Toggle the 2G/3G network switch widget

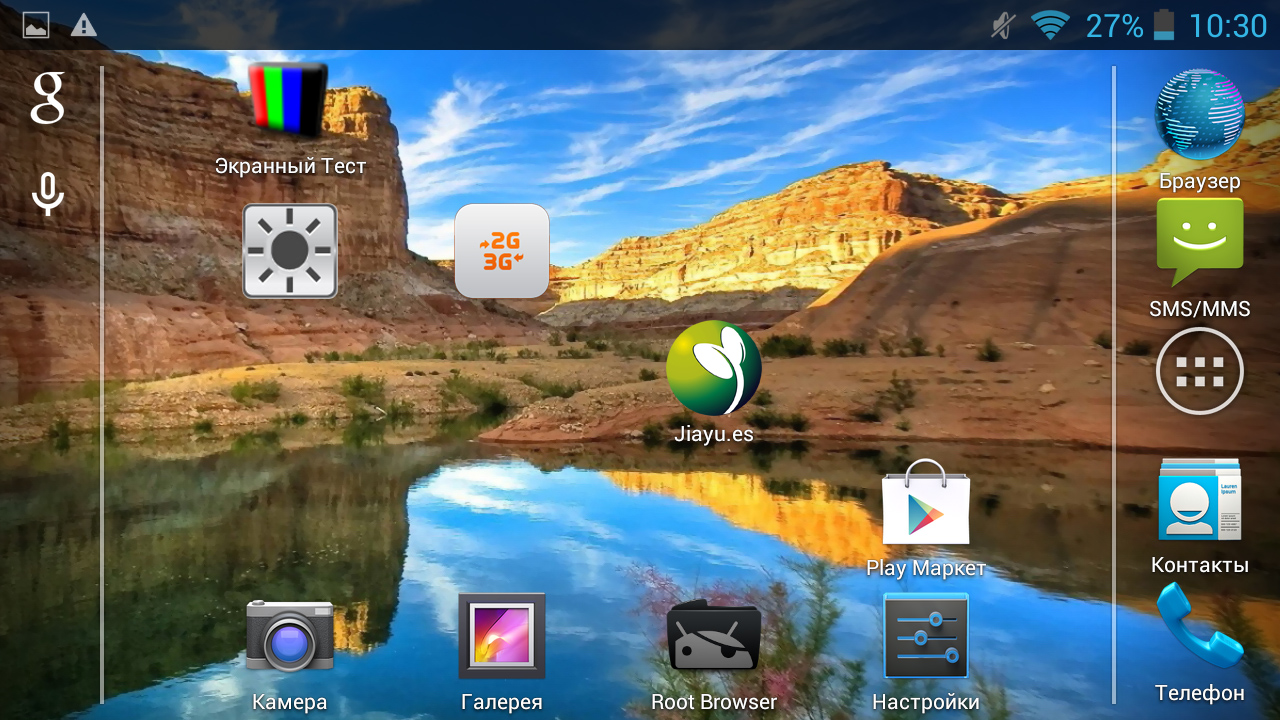click(502, 251)
